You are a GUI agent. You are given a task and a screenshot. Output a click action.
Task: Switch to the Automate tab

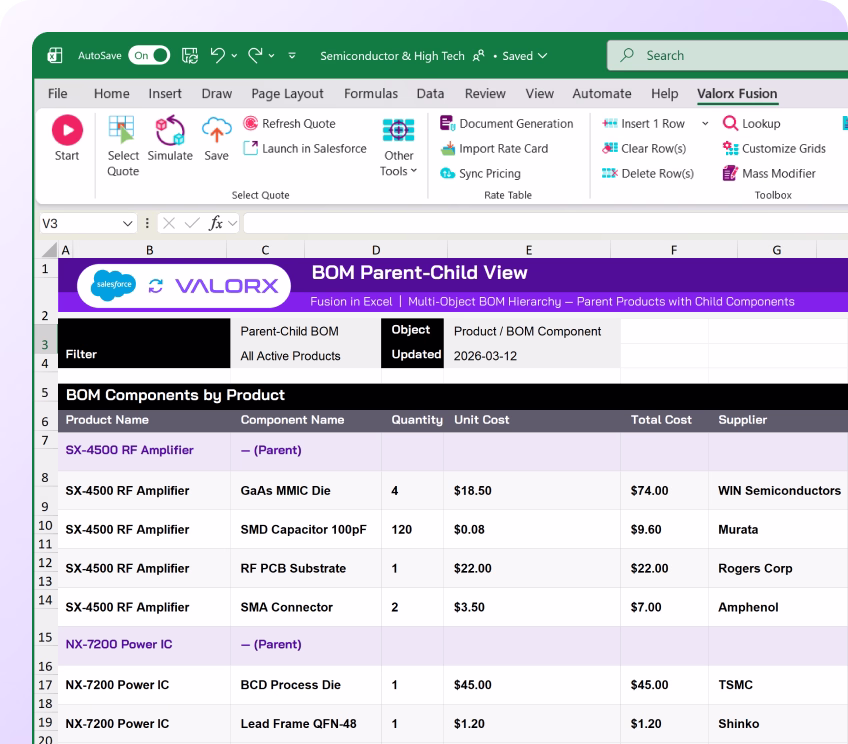point(602,94)
